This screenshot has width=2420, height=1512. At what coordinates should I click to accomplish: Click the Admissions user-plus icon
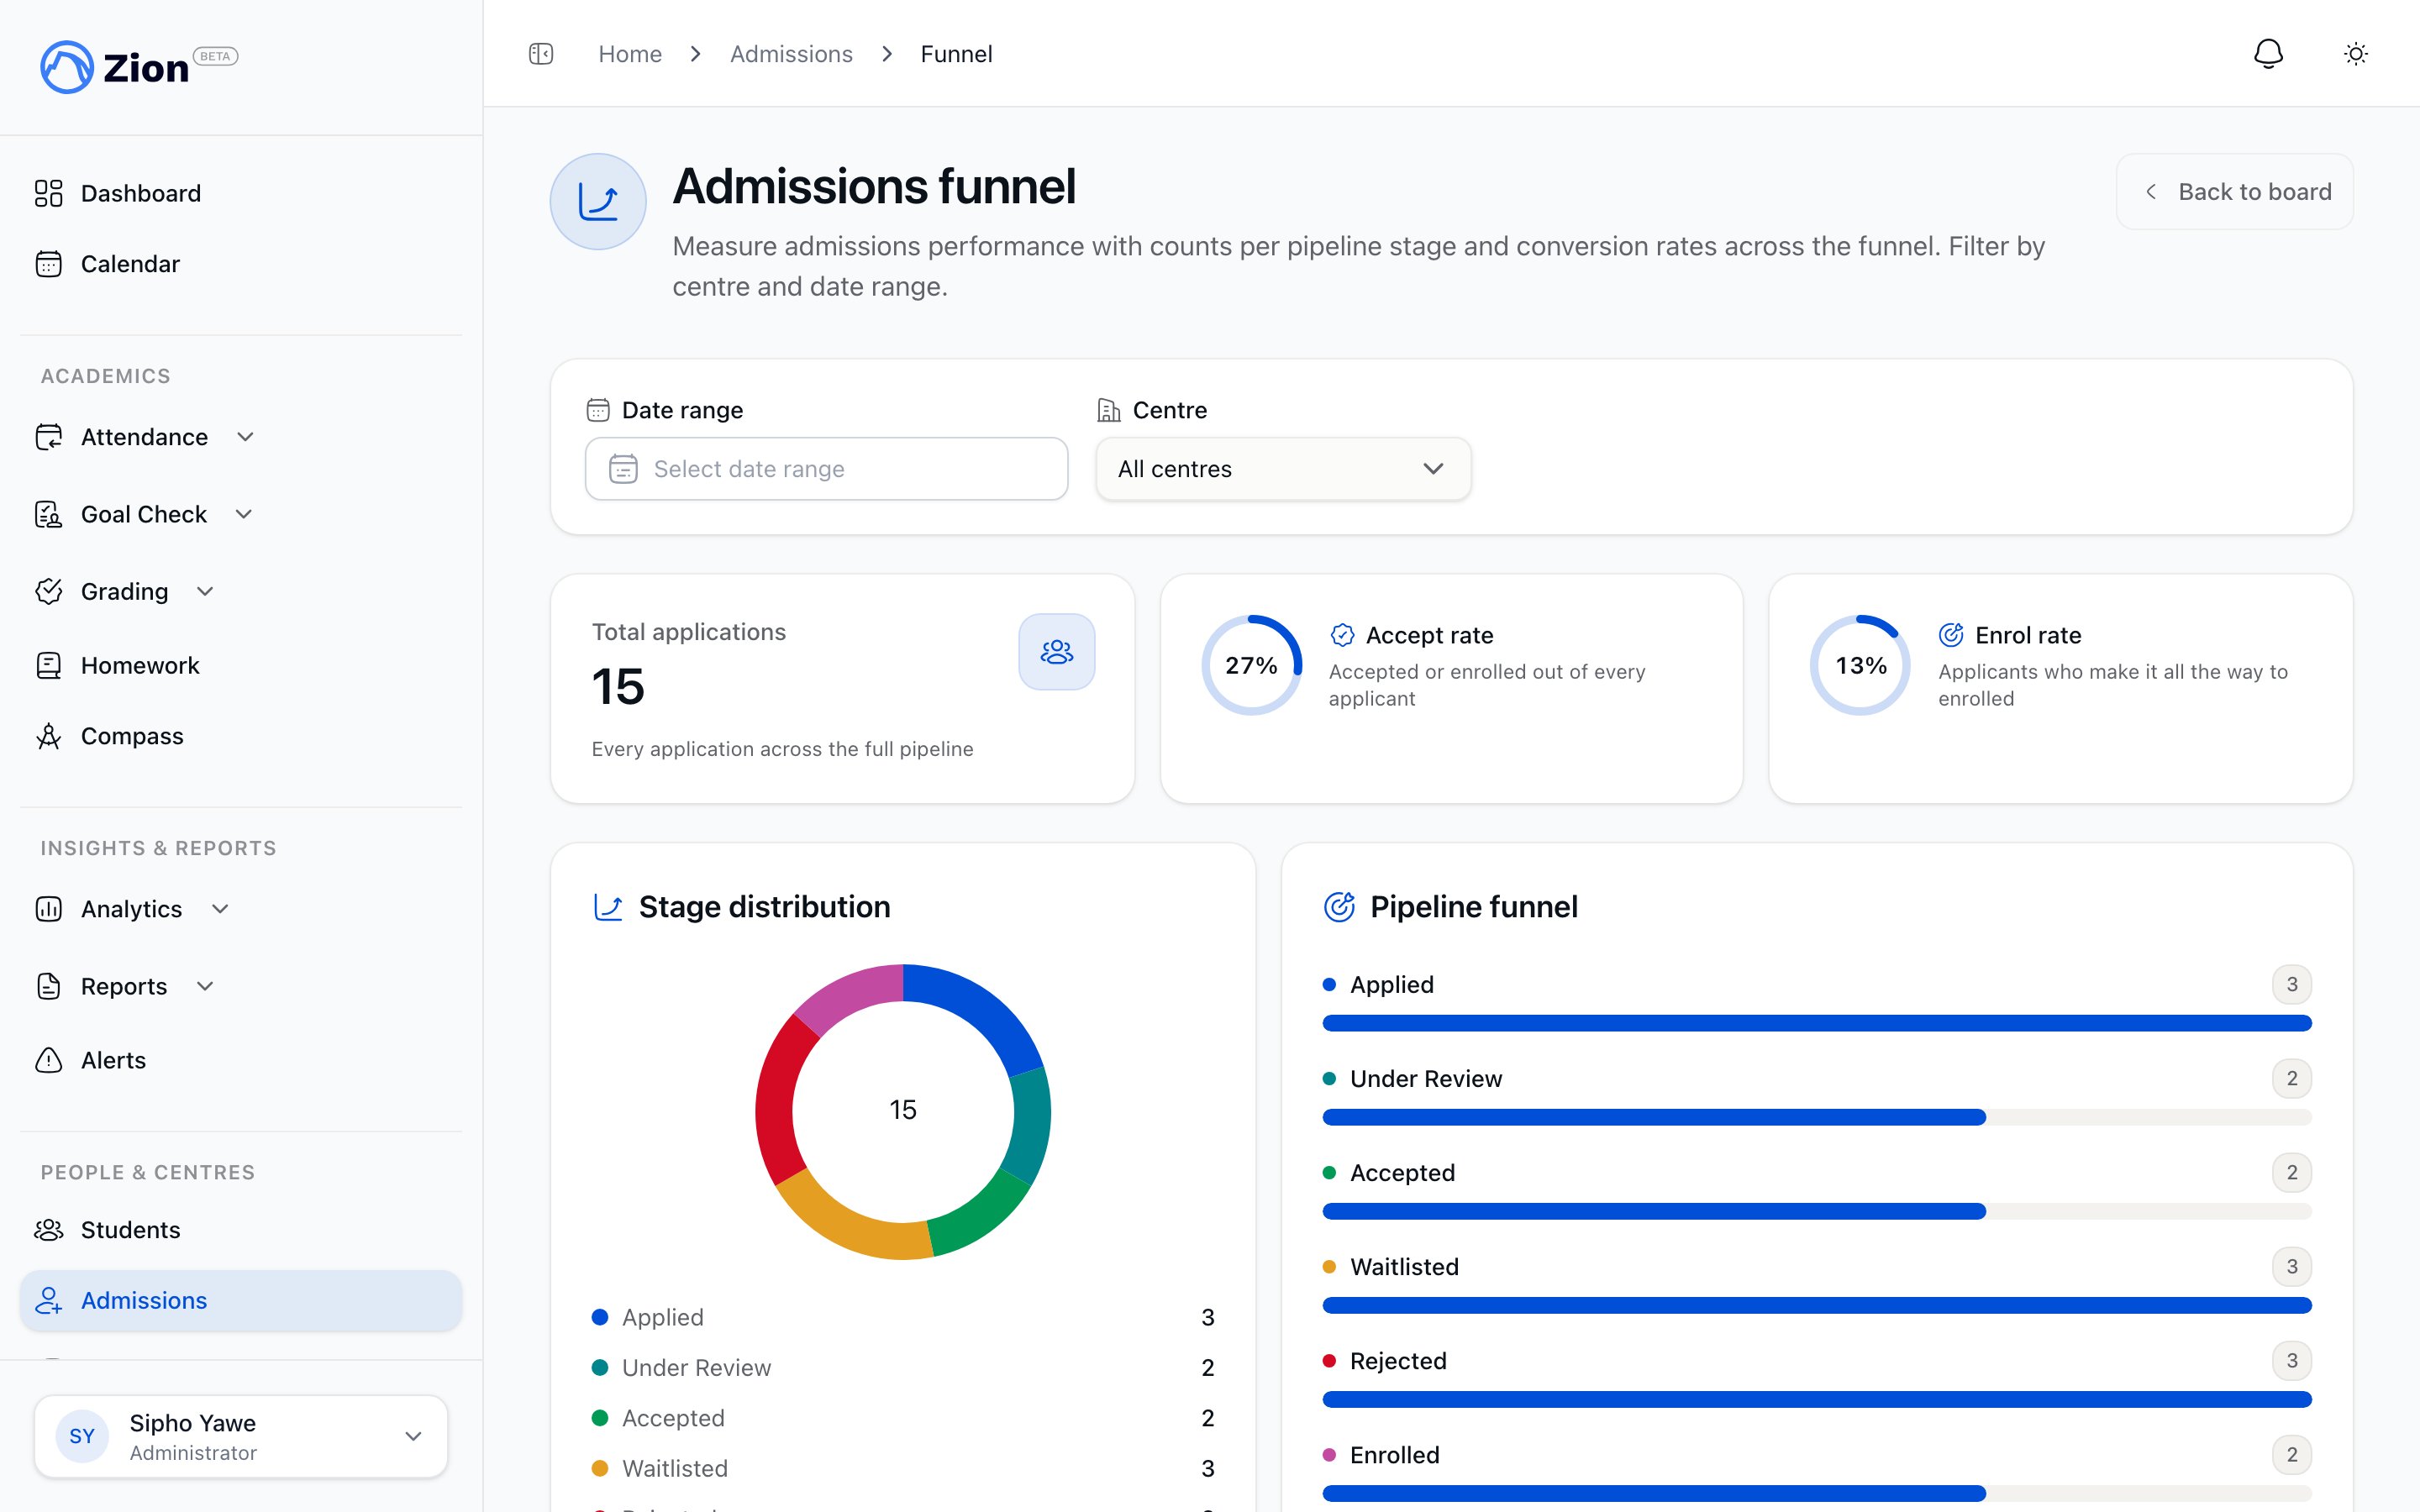click(48, 1300)
